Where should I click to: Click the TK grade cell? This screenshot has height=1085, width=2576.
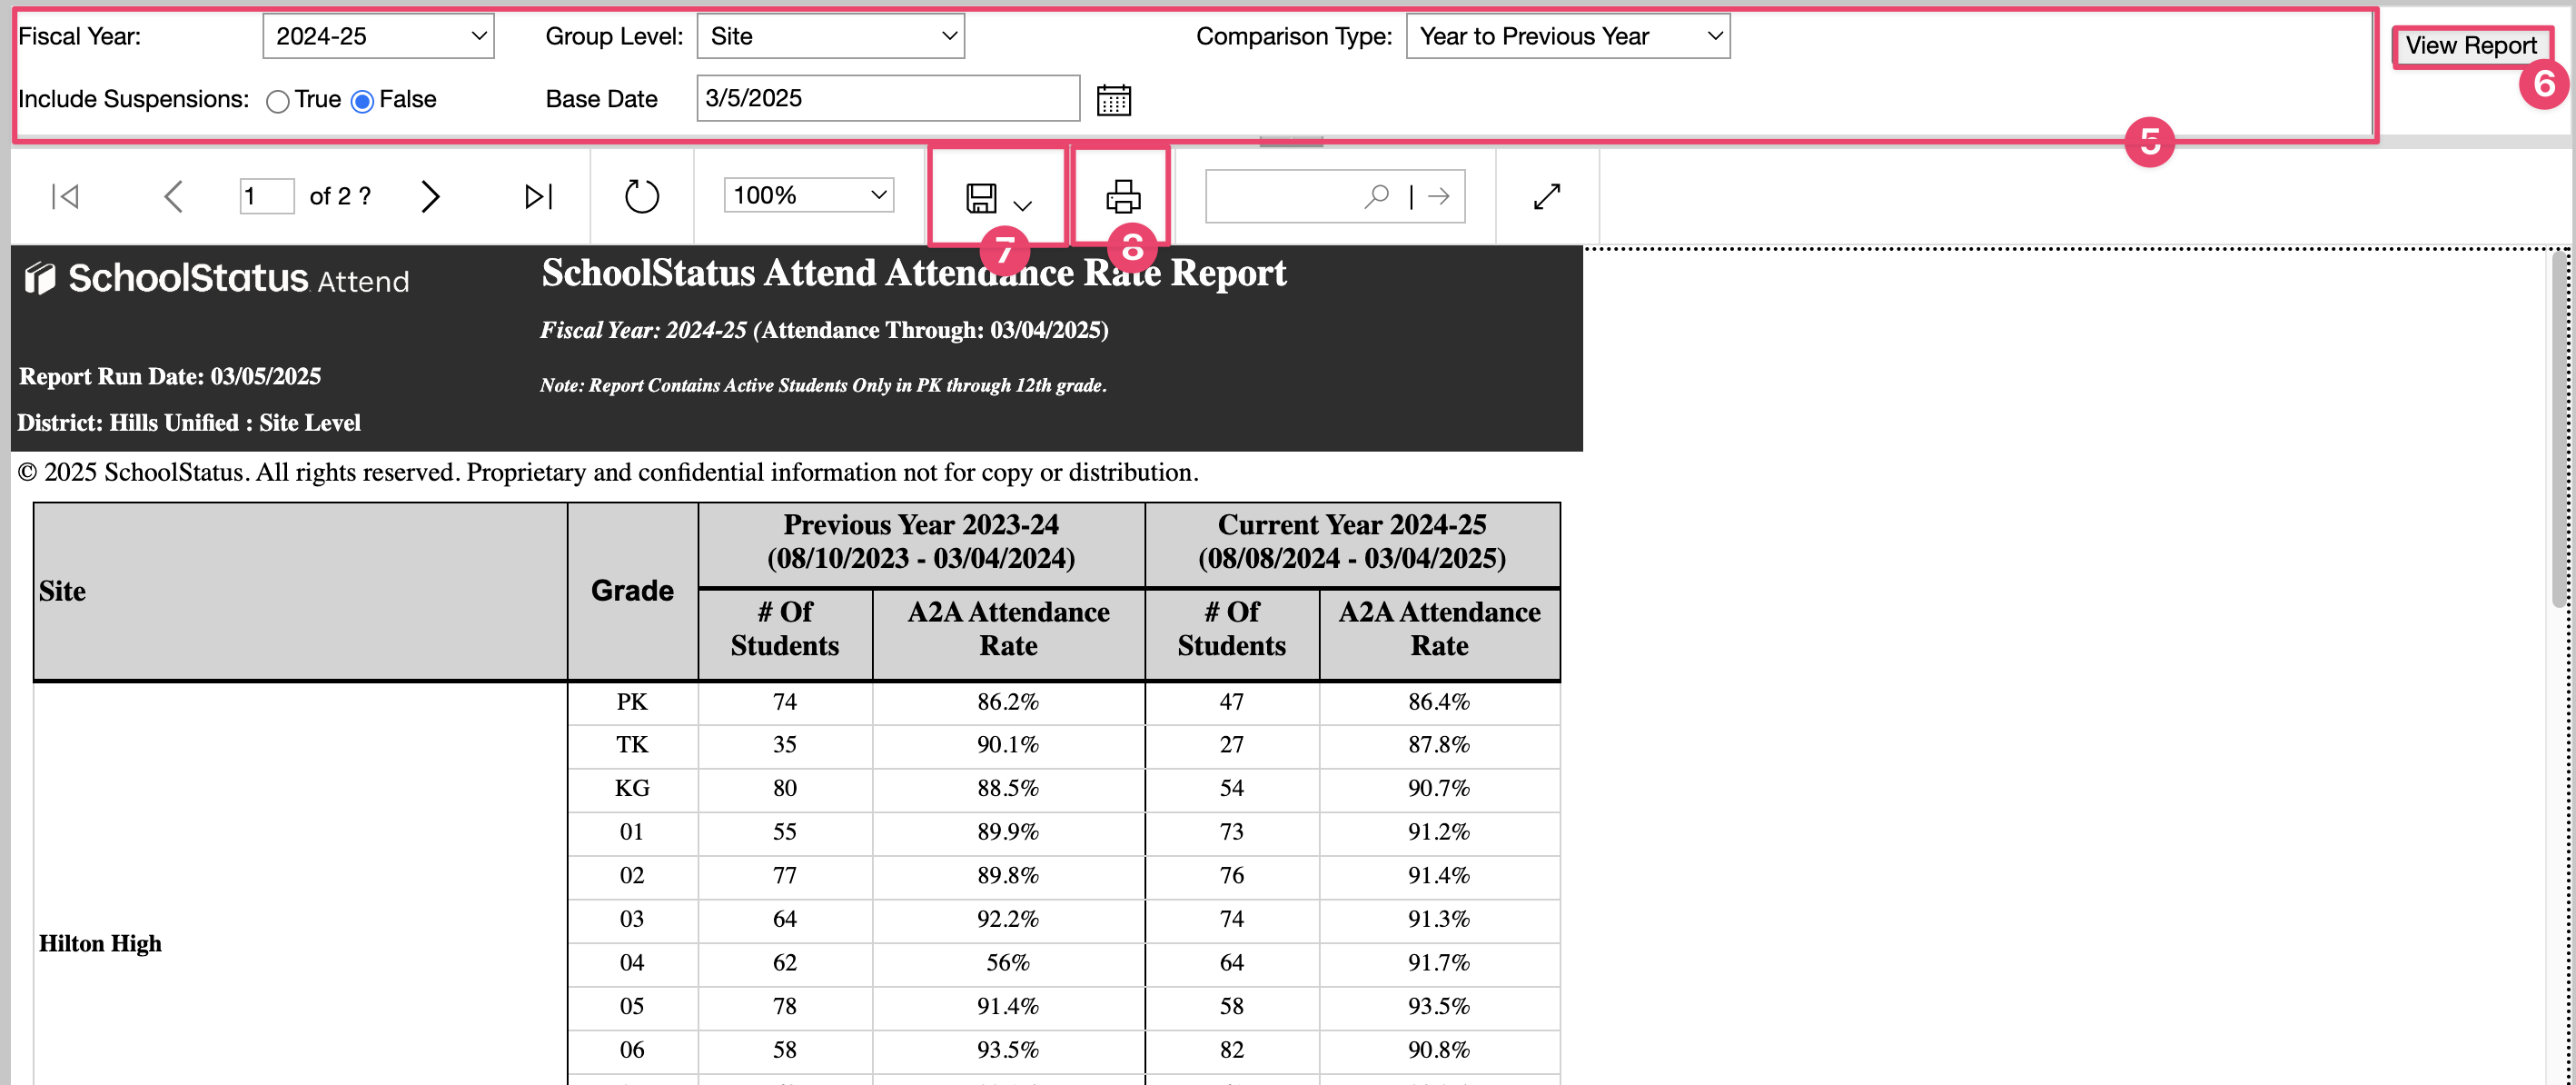[632, 745]
